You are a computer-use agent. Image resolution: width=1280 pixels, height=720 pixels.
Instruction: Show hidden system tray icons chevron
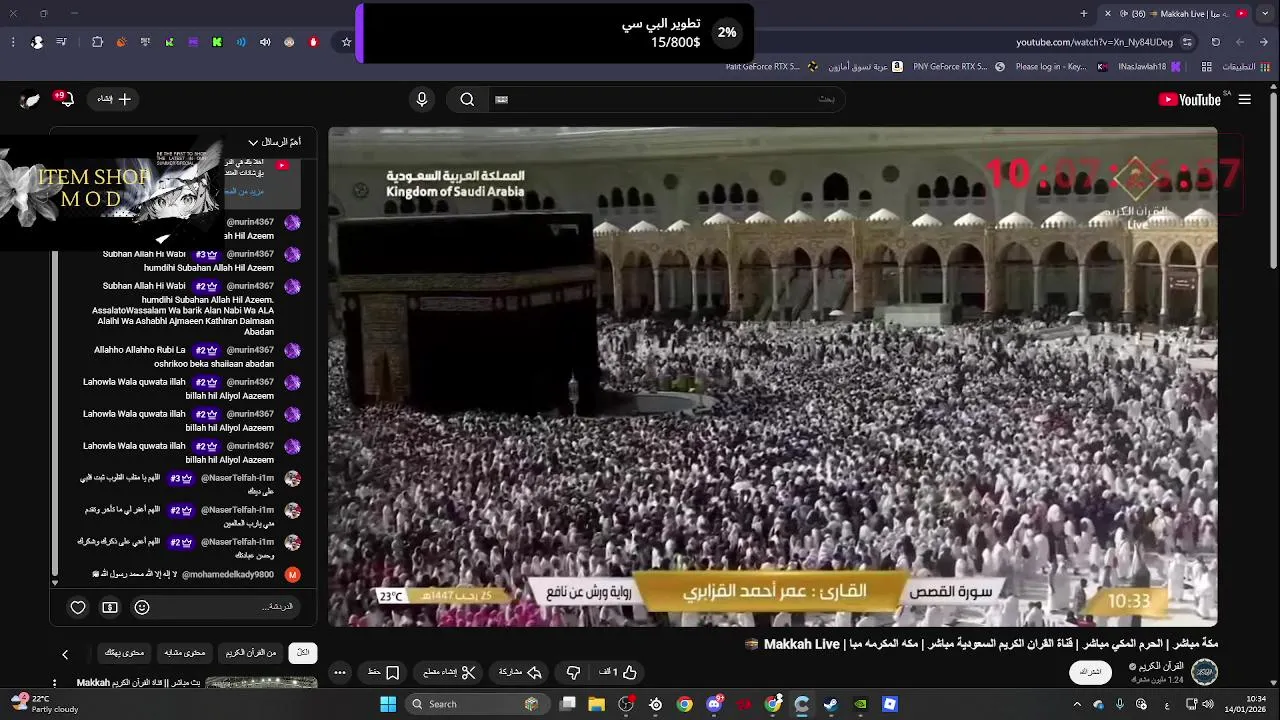tap(1077, 704)
